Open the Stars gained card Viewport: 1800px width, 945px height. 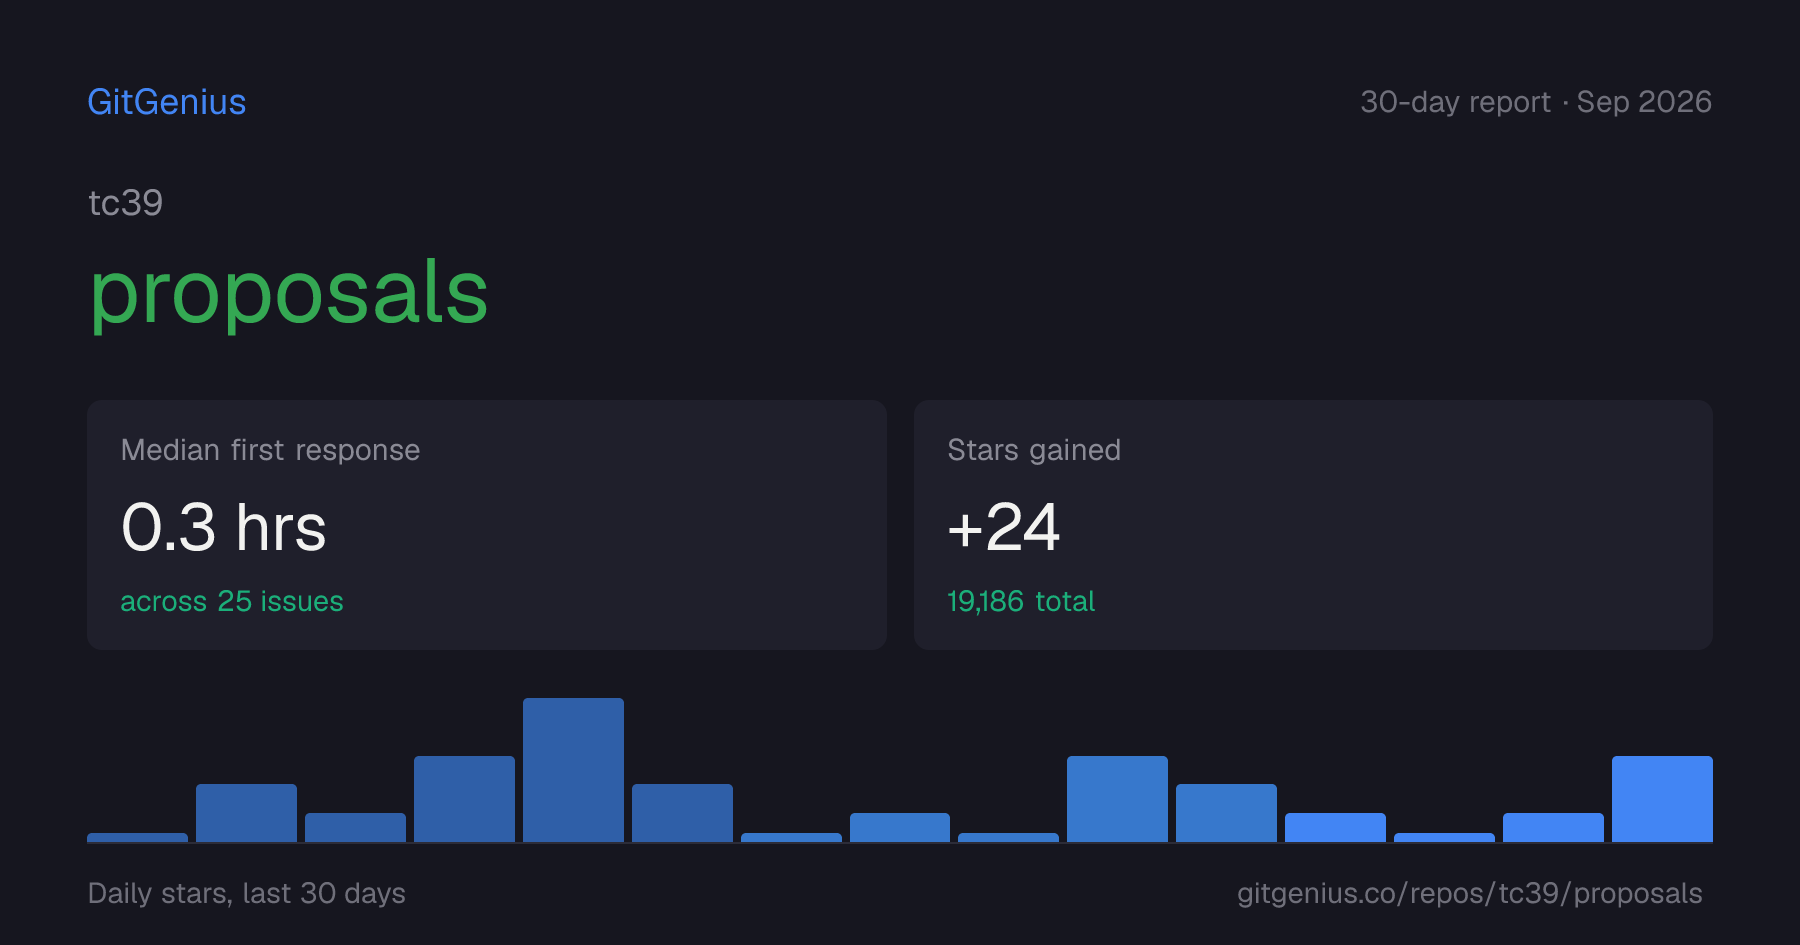pyautogui.click(x=1313, y=525)
